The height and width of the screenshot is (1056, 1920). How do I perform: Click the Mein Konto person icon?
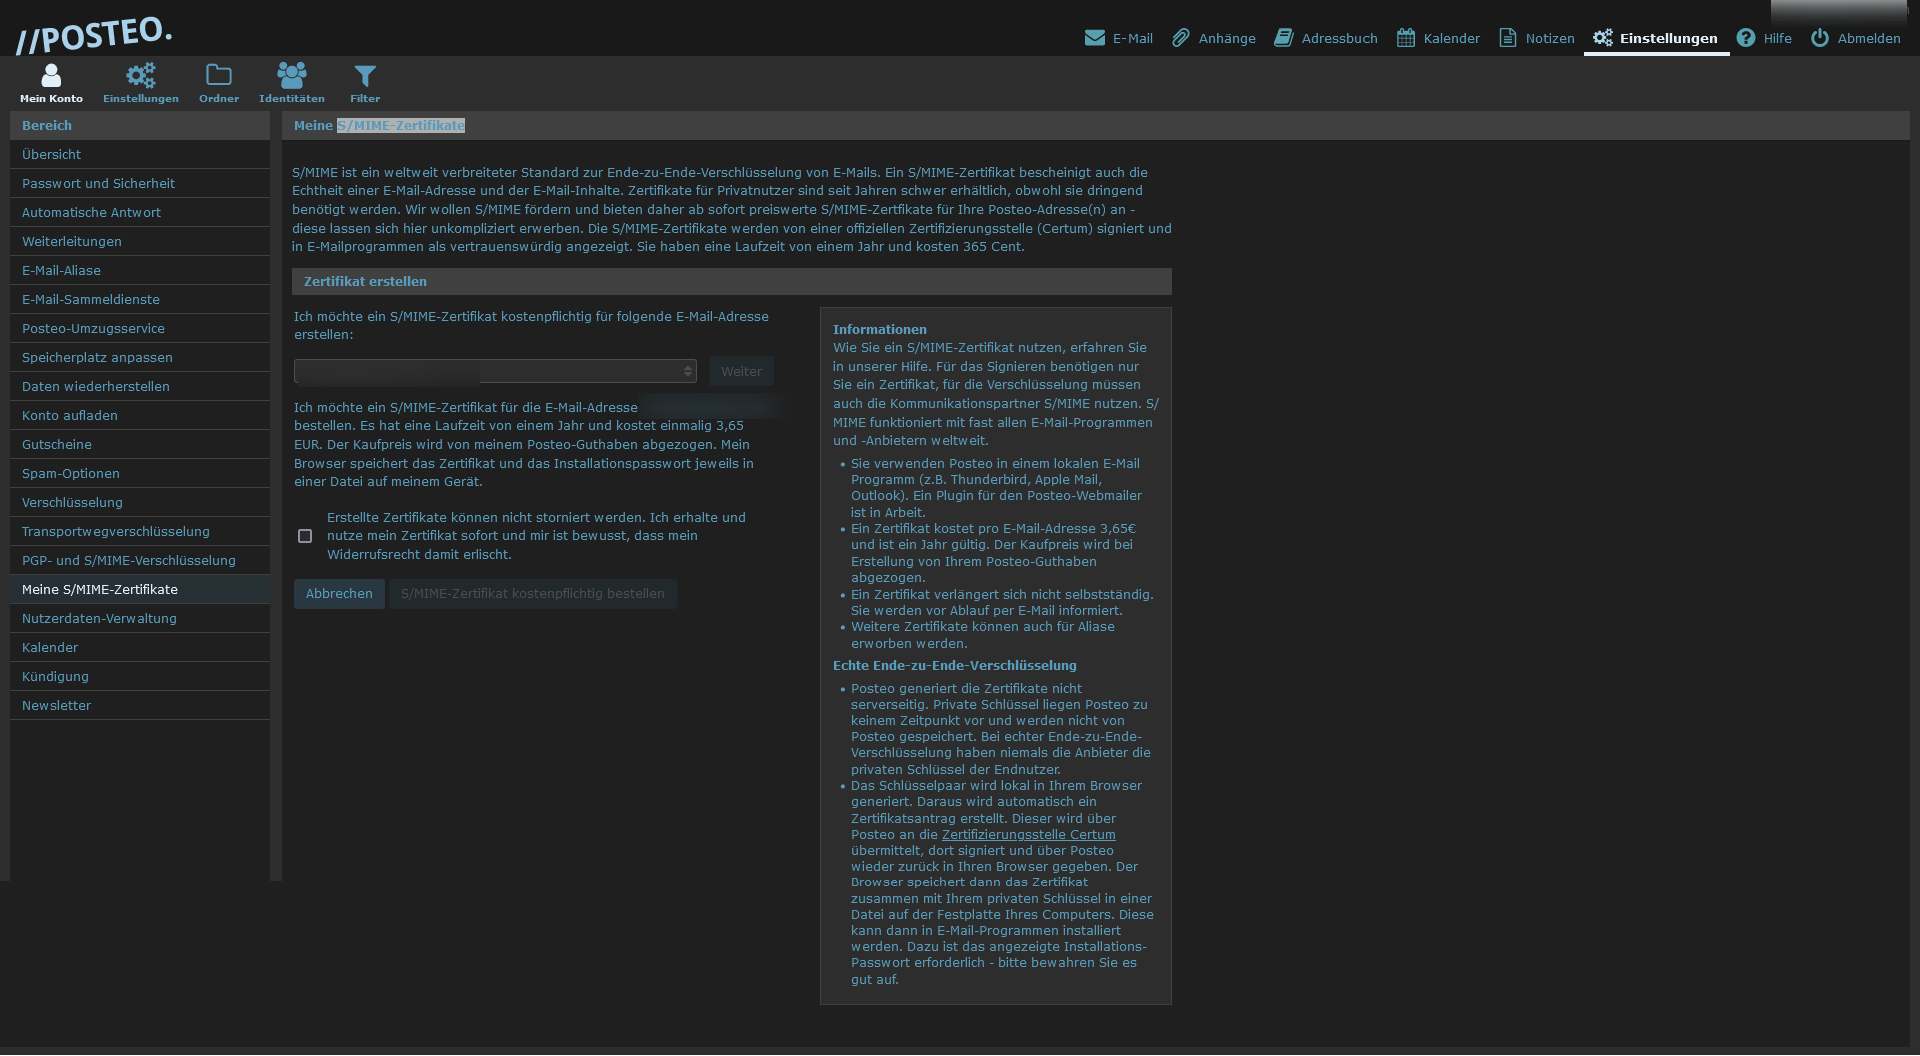(x=51, y=76)
